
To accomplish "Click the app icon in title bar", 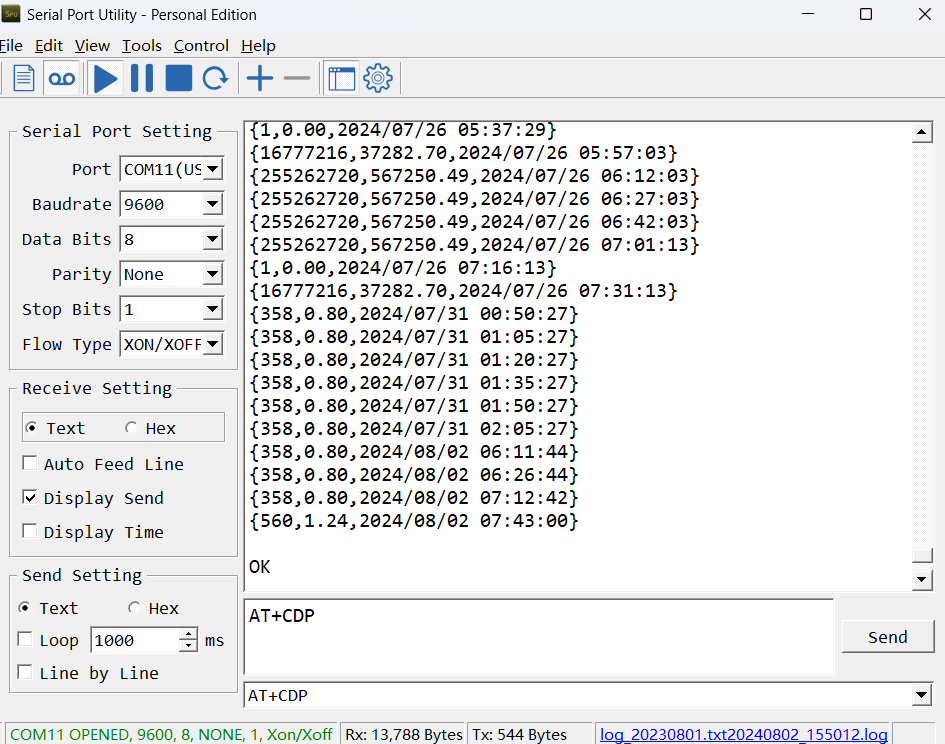I will click(x=11, y=14).
